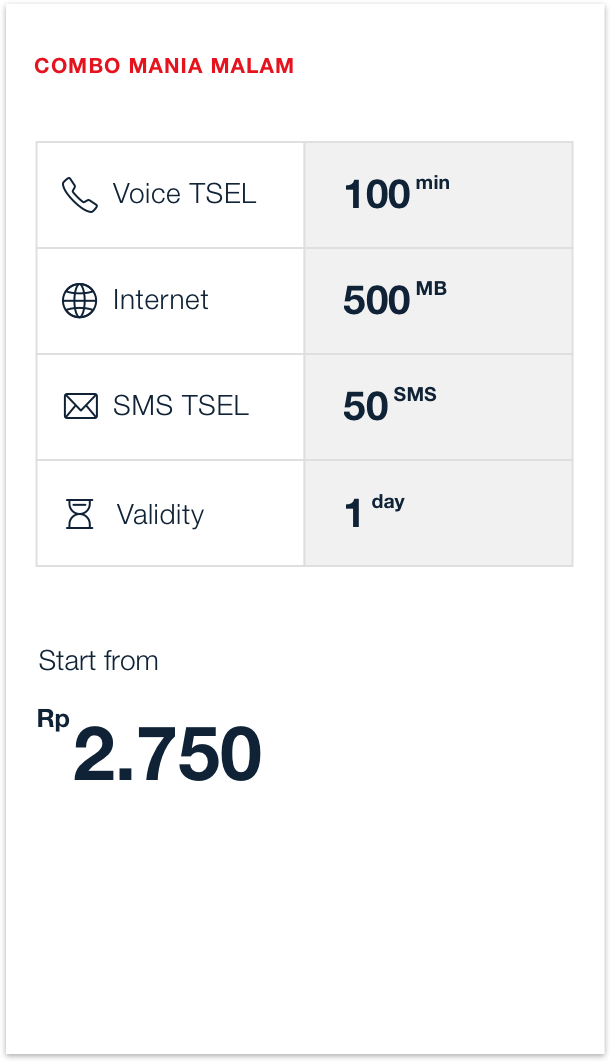Click the hourglass Validity icon

80,514
